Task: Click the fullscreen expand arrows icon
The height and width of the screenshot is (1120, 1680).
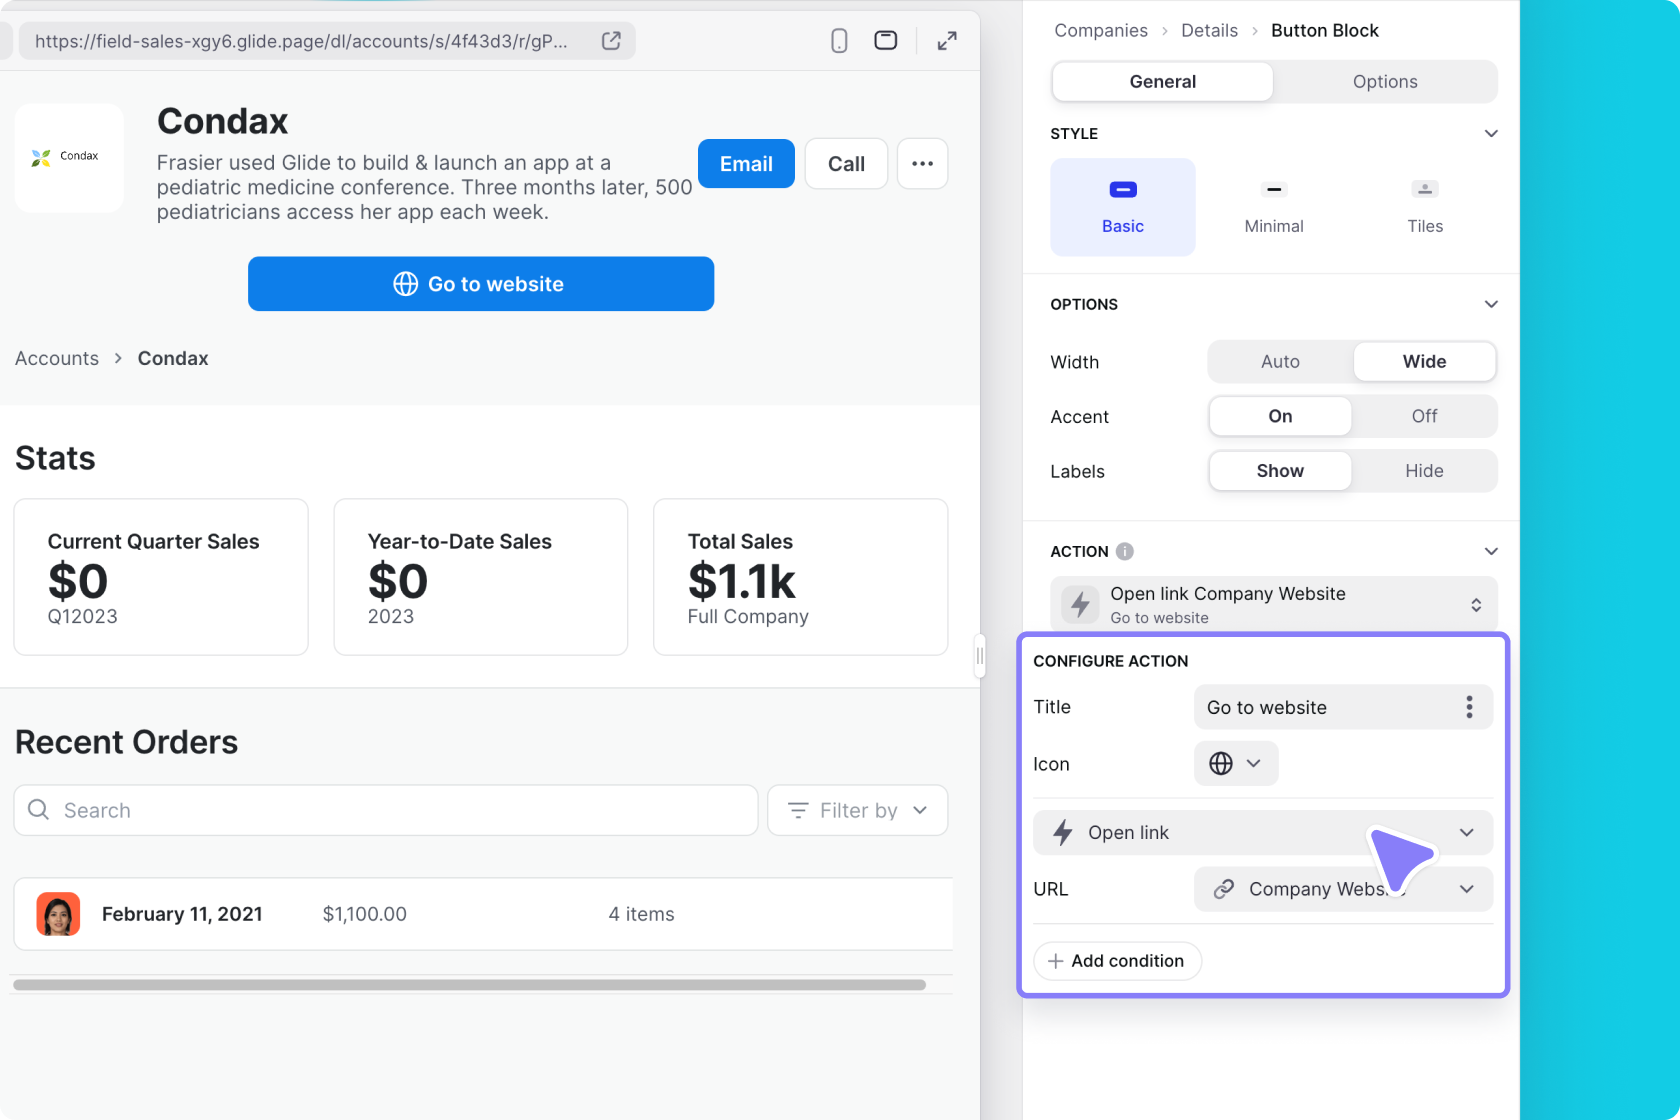Action: pos(946,41)
